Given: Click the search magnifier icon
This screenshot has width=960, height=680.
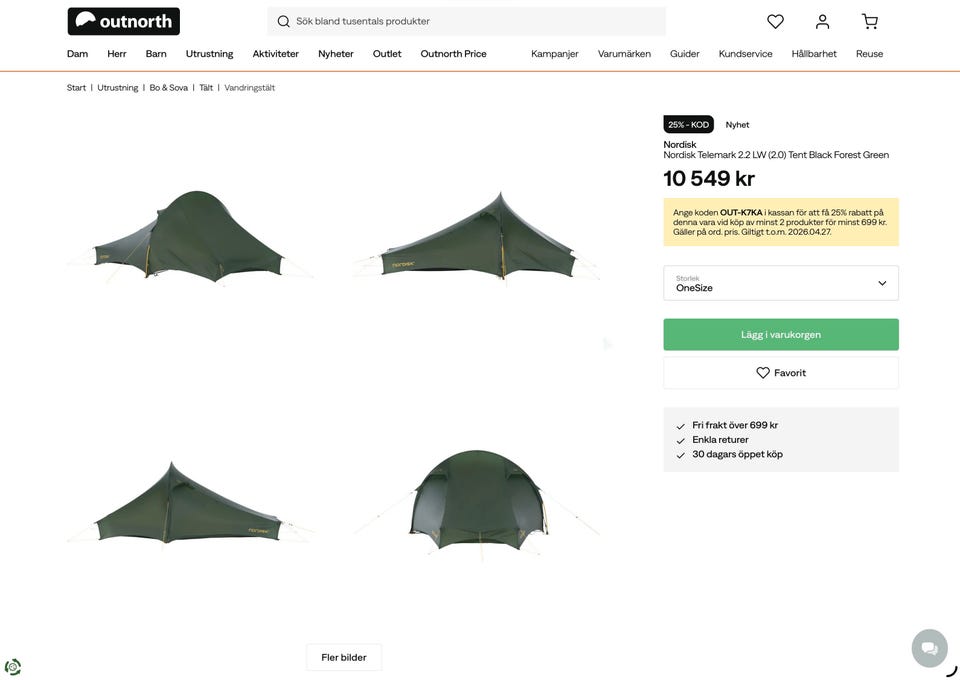Looking at the screenshot, I should tap(283, 21).
